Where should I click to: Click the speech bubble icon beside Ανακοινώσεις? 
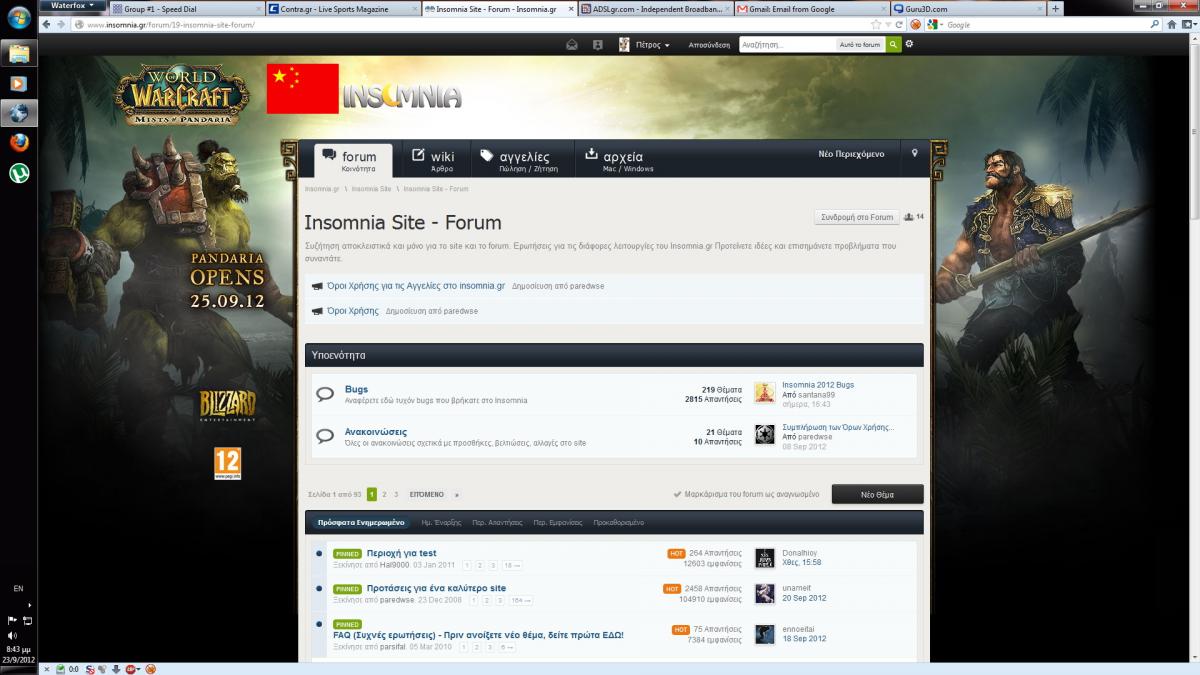click(325, 436)
